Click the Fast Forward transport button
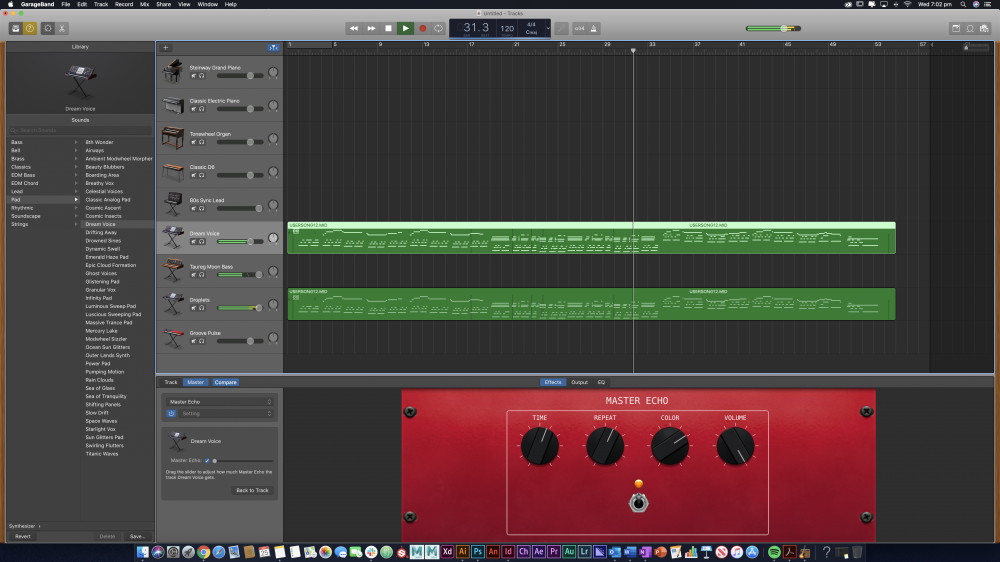 pyautogui.click(x=371, y=28)
